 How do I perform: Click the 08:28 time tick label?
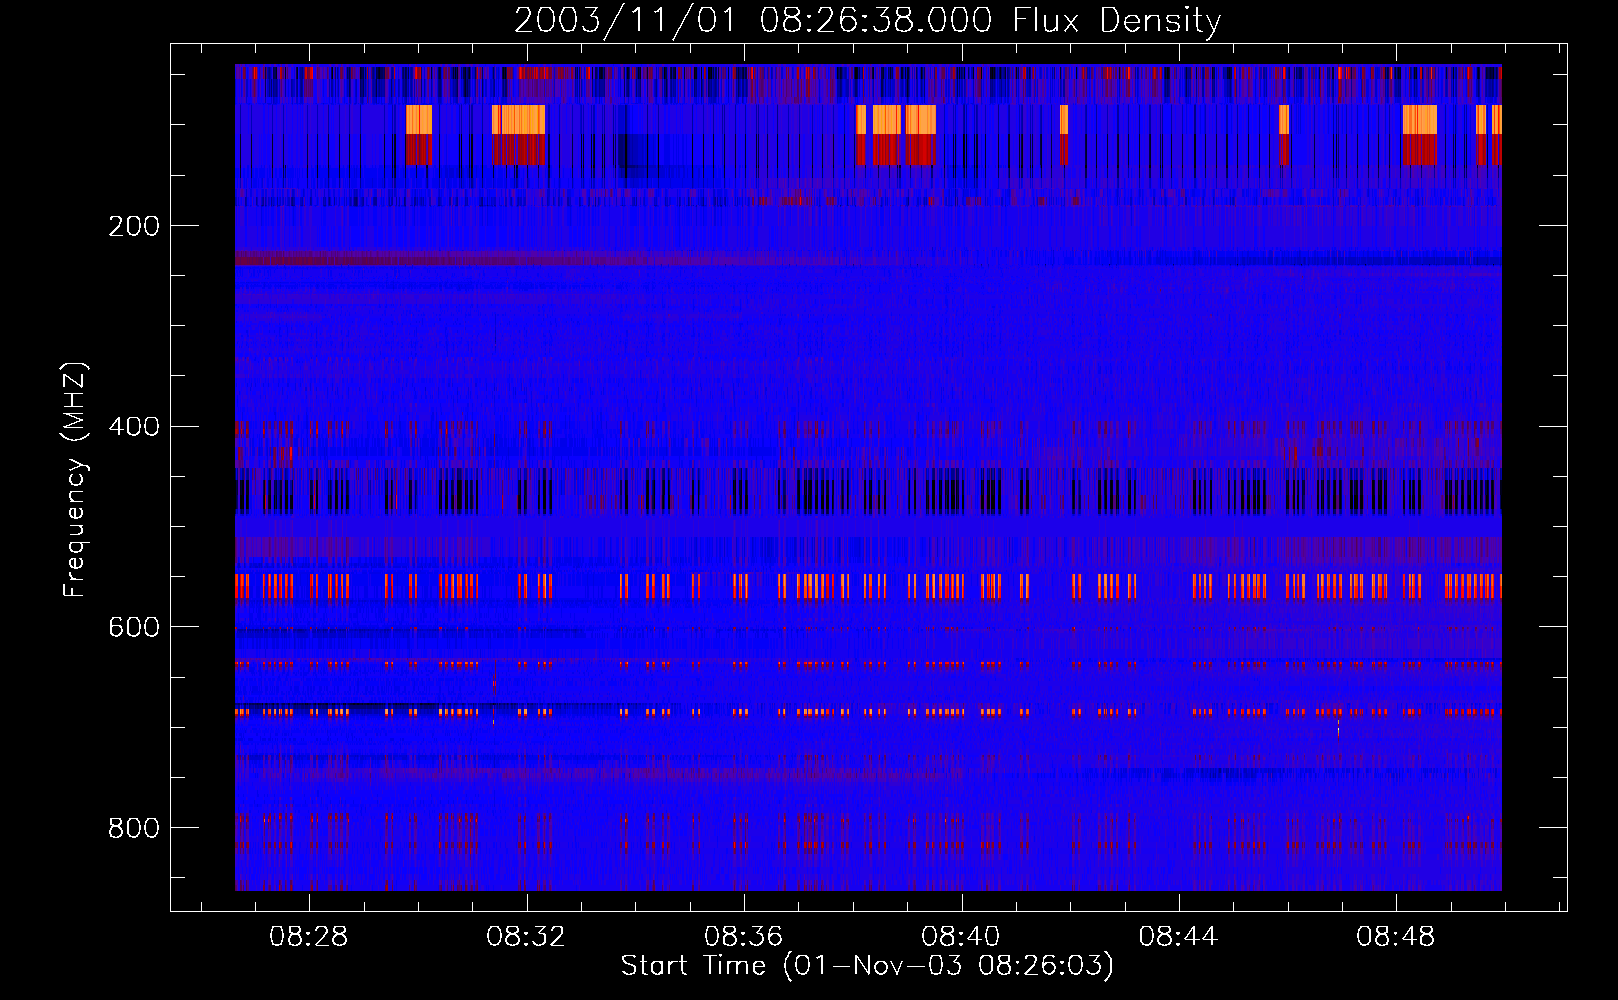(x=308, y=937)
